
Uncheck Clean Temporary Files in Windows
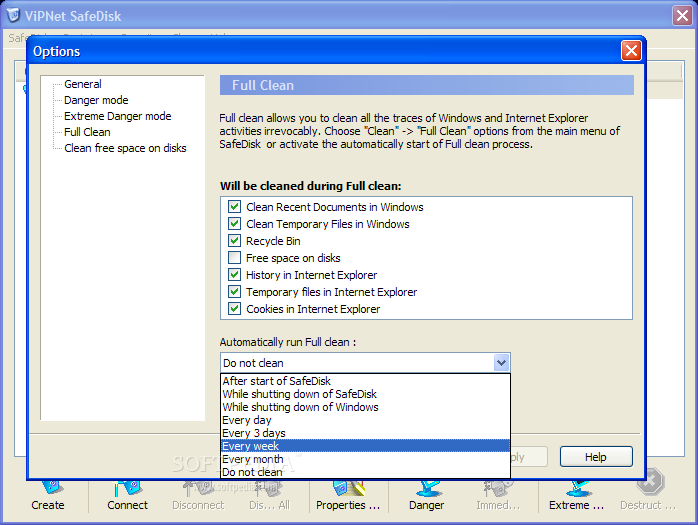[x=235, y=224]
